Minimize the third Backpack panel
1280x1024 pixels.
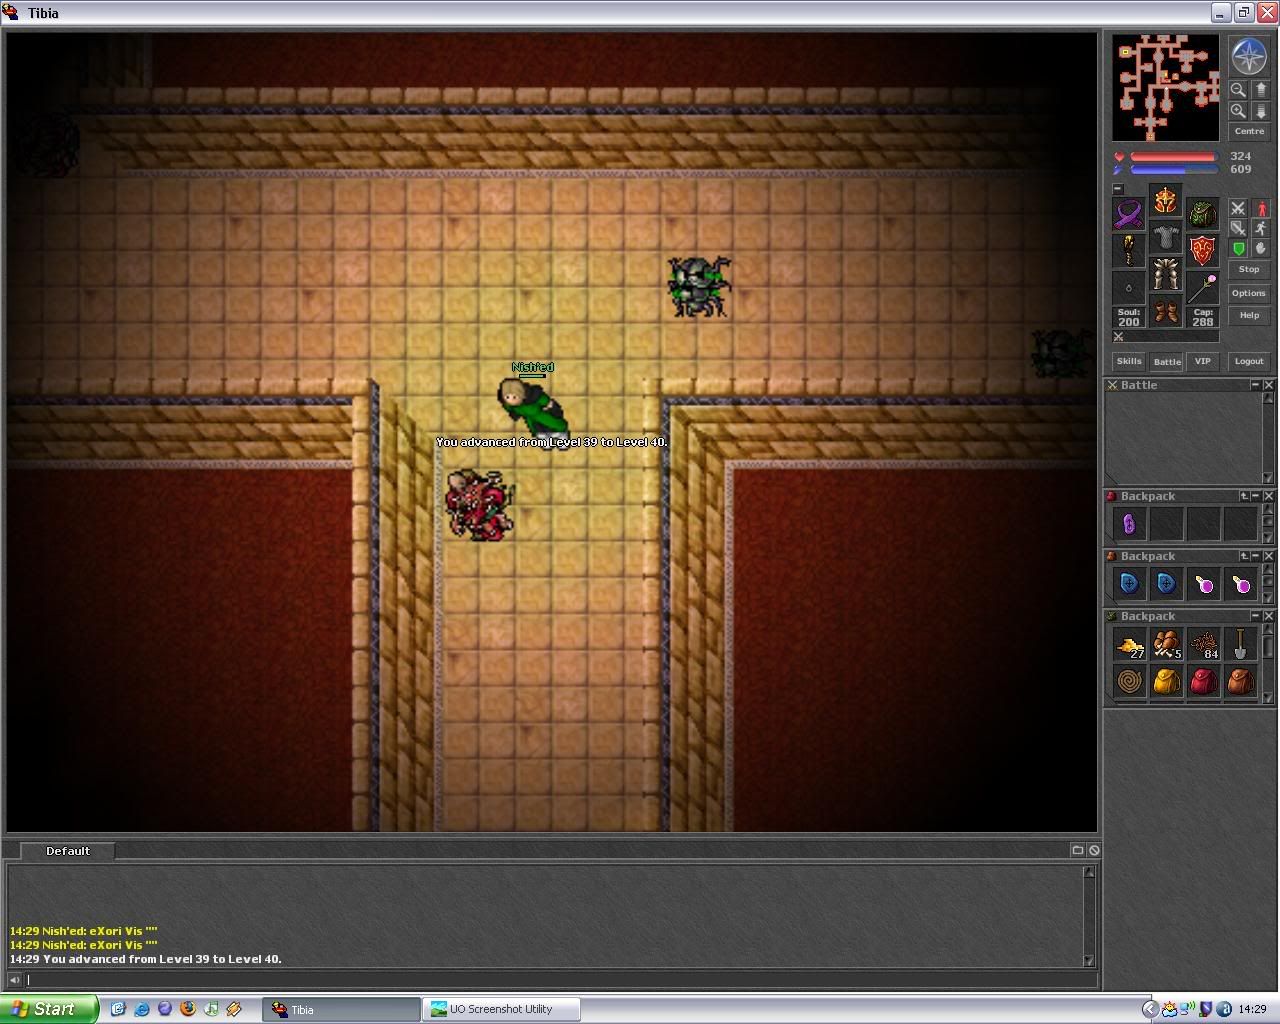[1256, 616]
